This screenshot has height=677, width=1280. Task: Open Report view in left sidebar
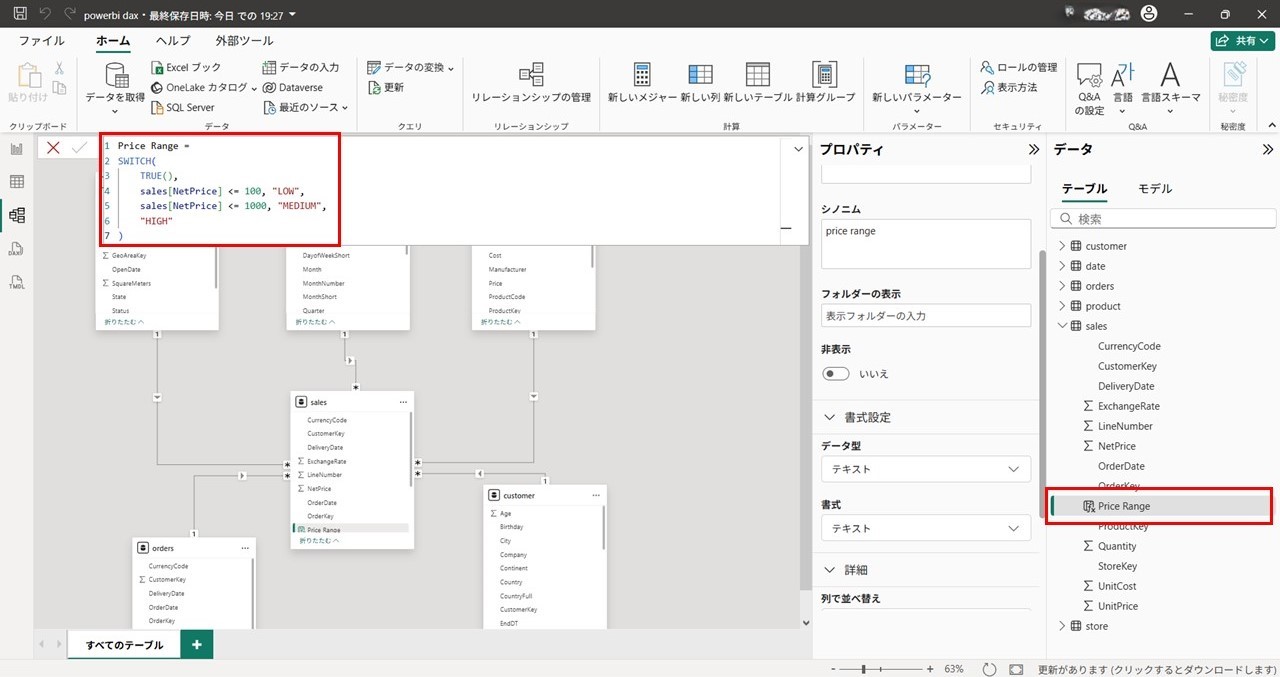[x=16, y=149]
